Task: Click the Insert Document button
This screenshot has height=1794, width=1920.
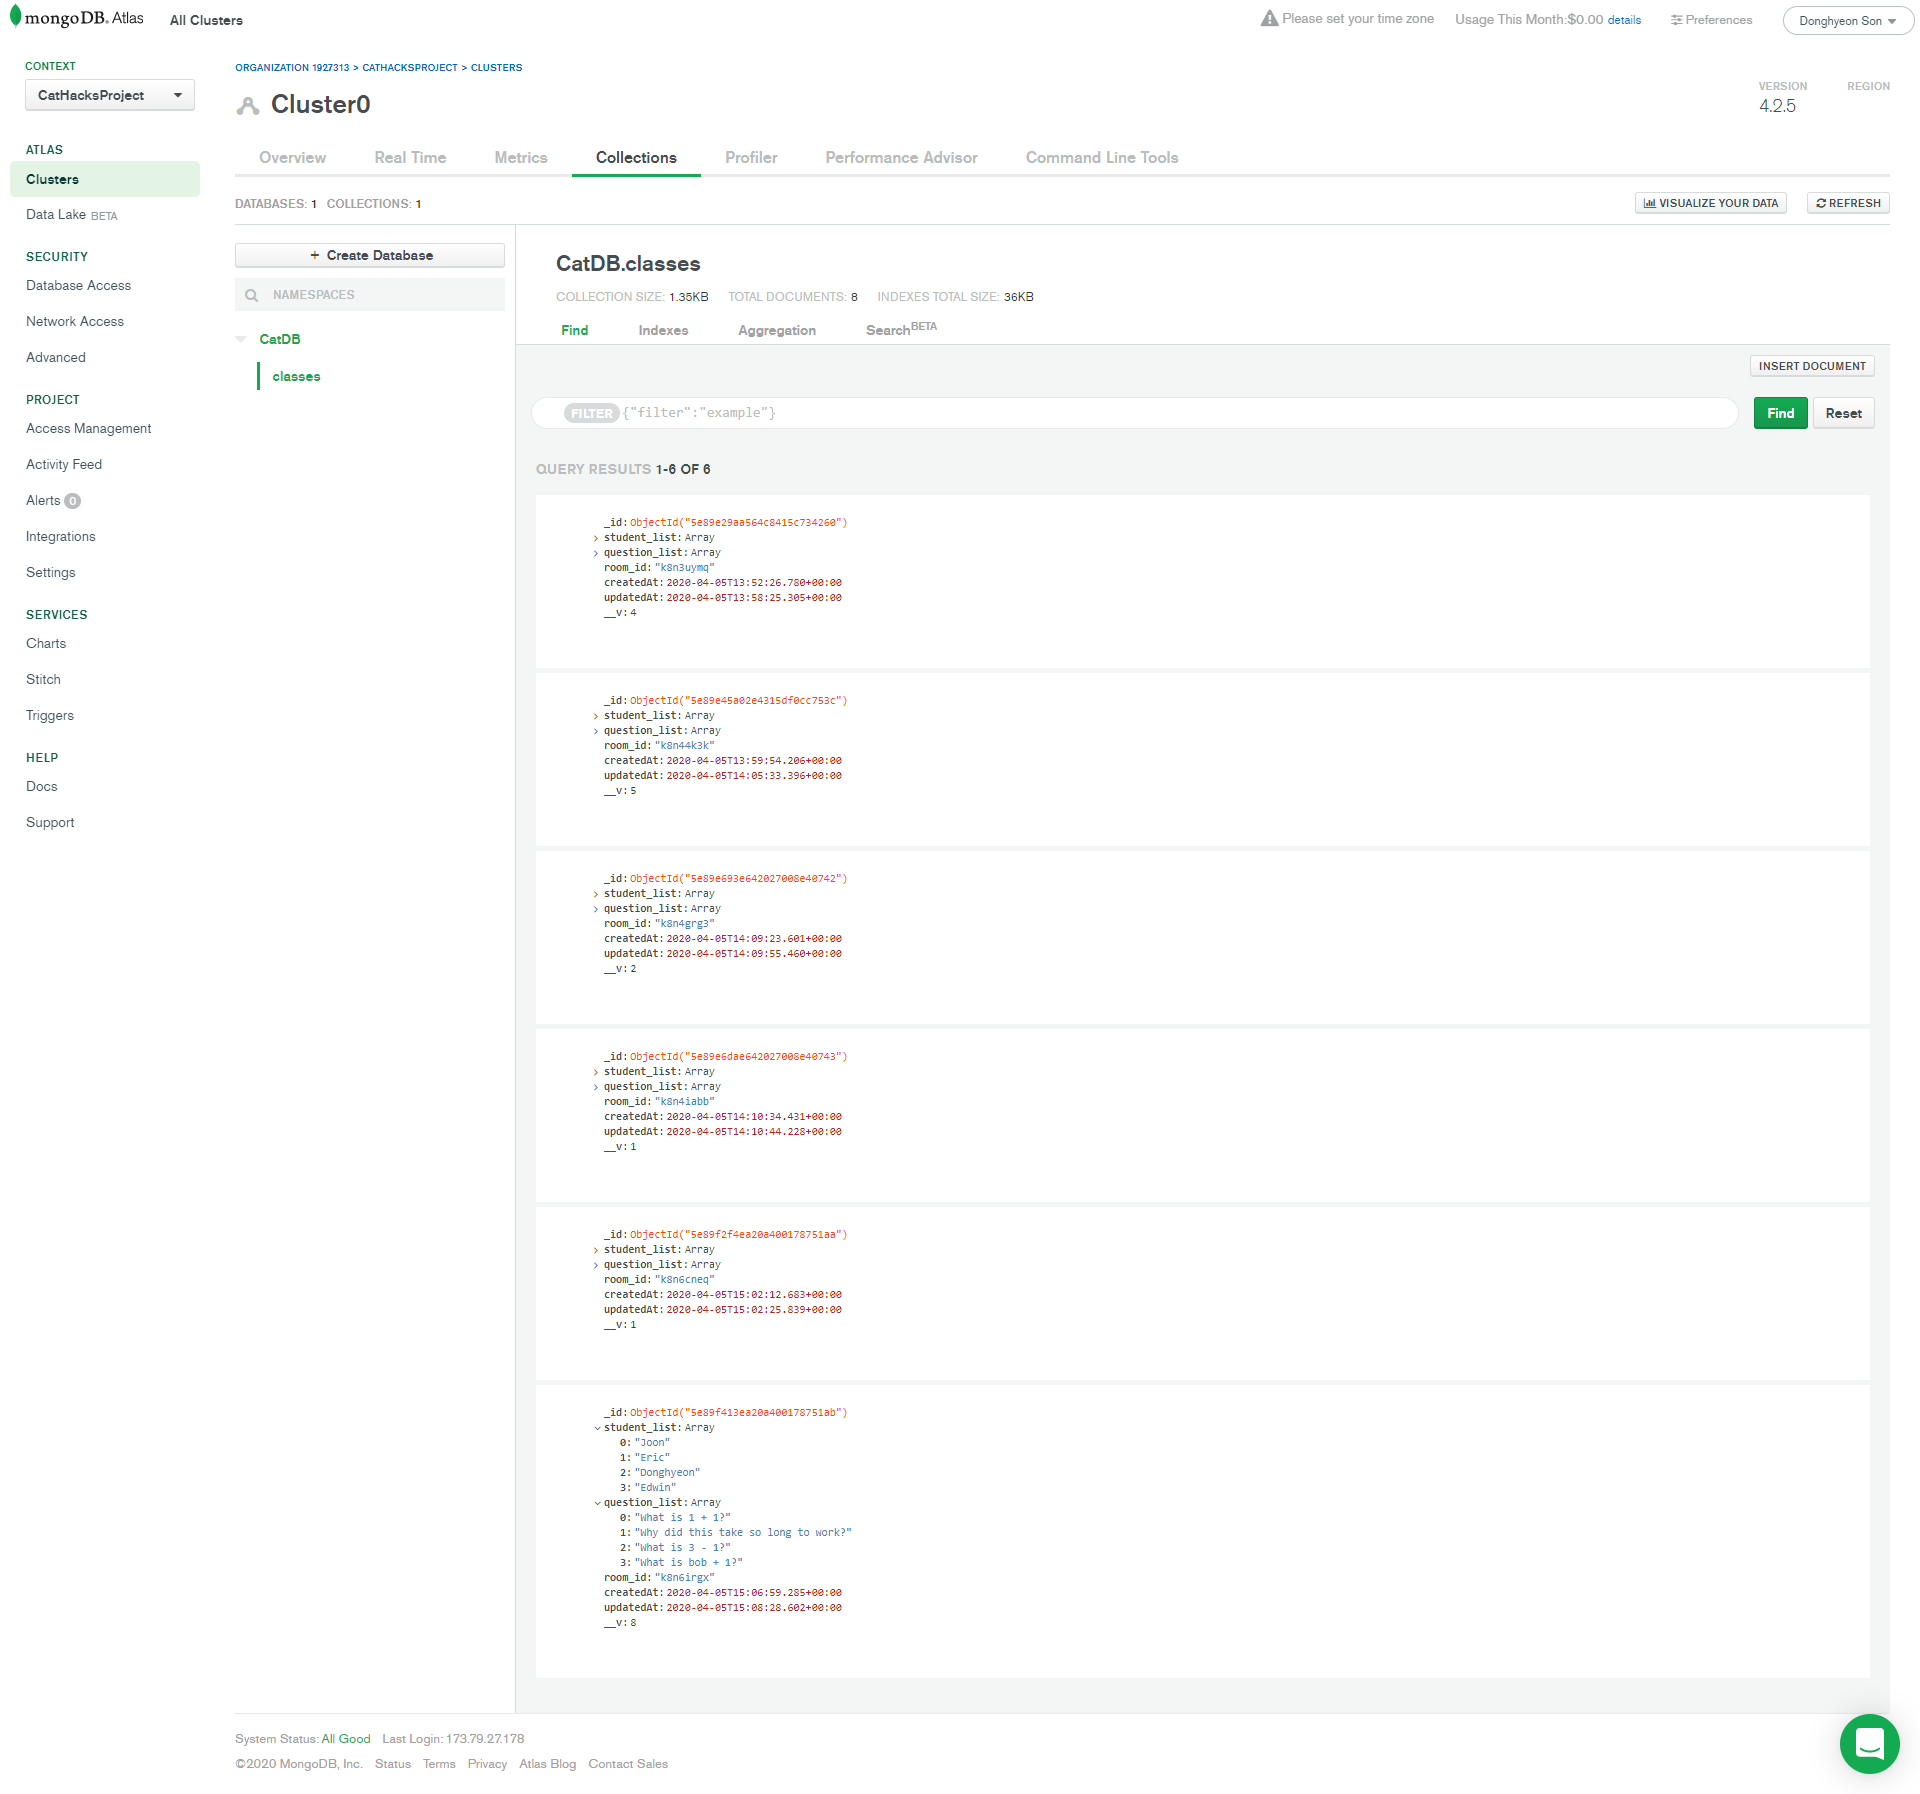Action: (1811, 366)
